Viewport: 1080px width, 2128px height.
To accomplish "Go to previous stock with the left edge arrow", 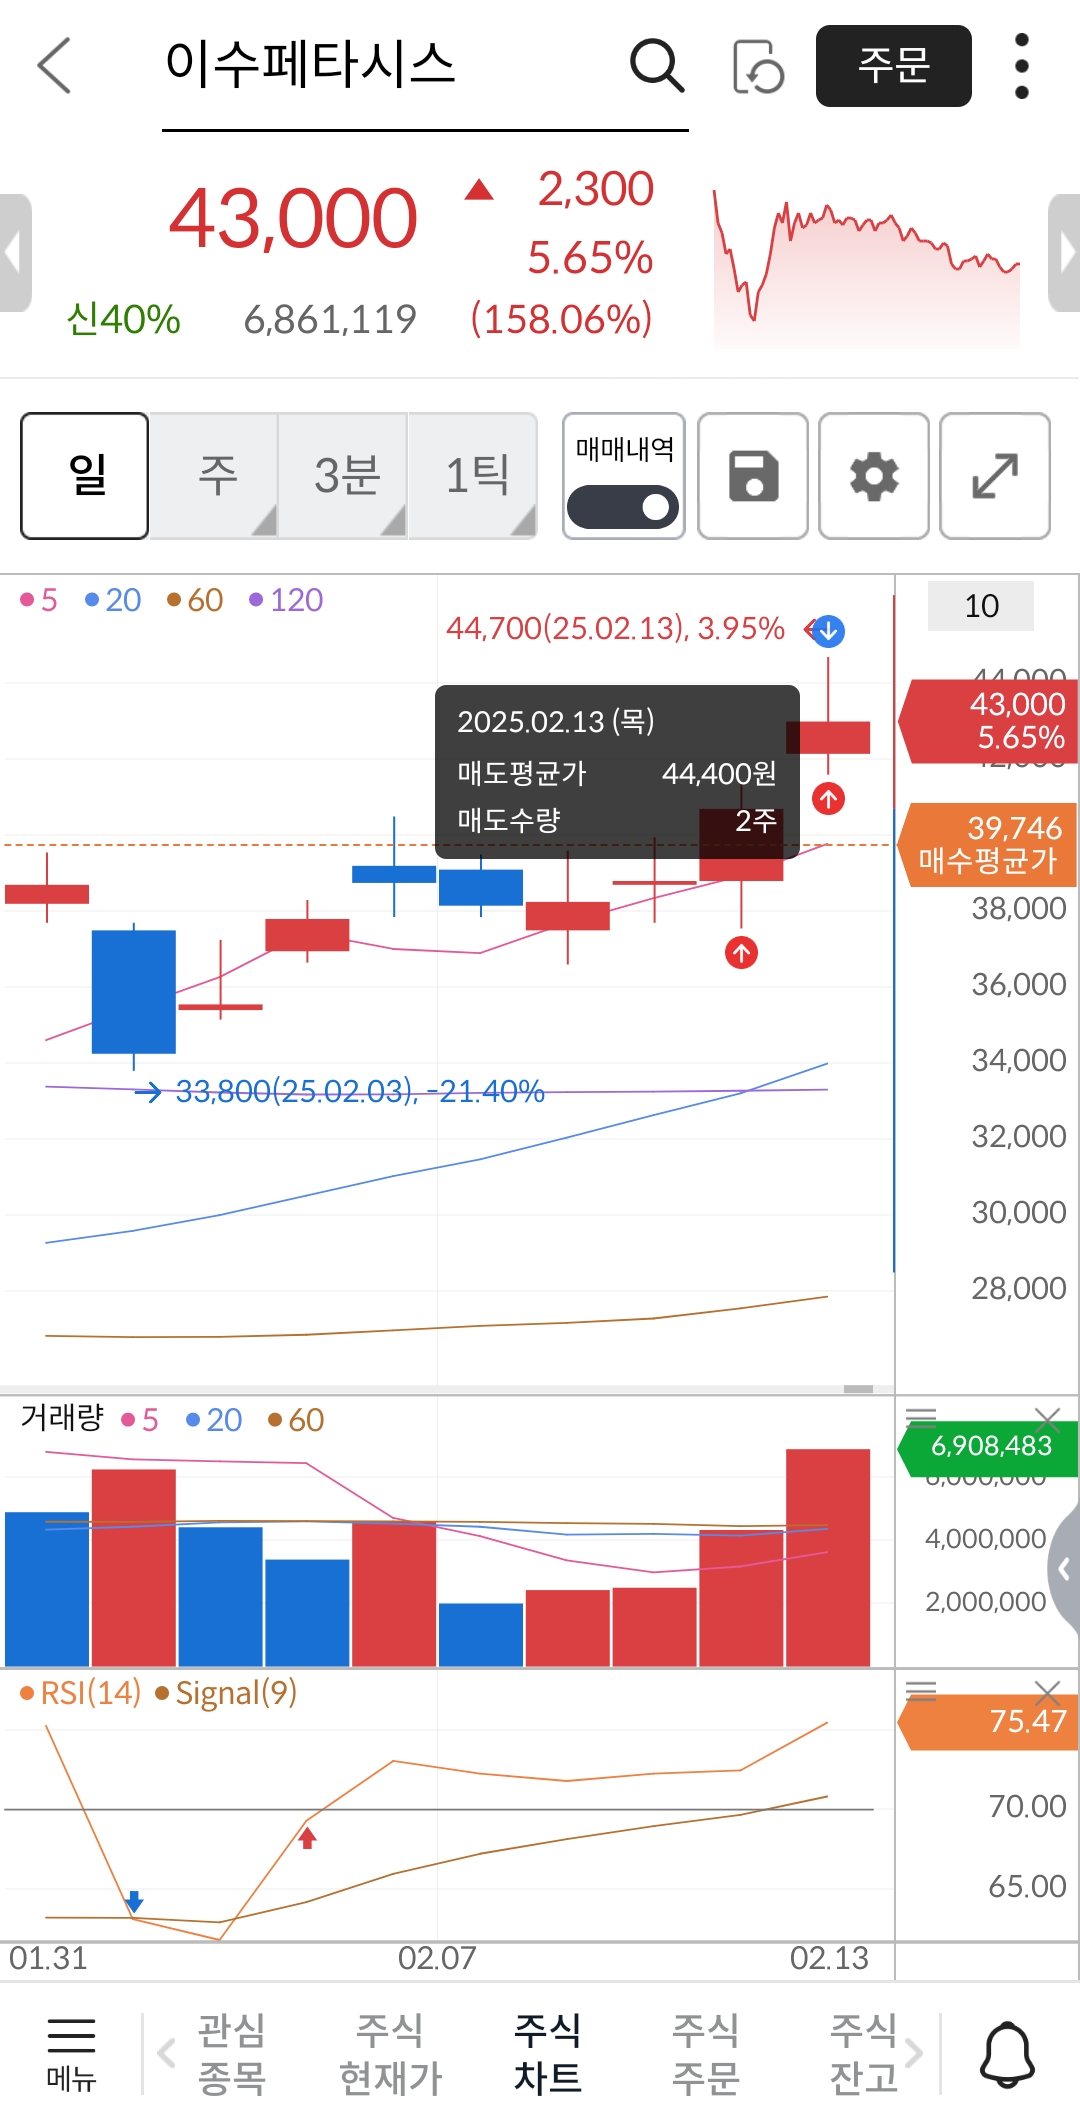I will click(14, 253).
